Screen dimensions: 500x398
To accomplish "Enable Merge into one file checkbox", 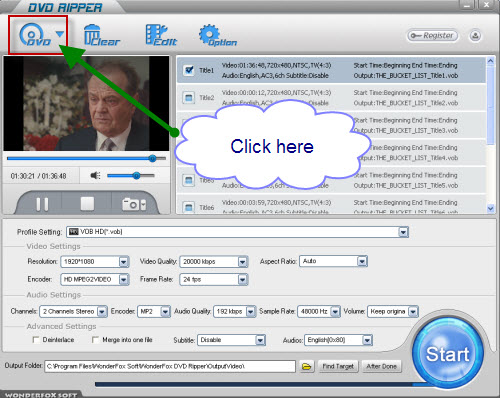I will coord(95,340).
